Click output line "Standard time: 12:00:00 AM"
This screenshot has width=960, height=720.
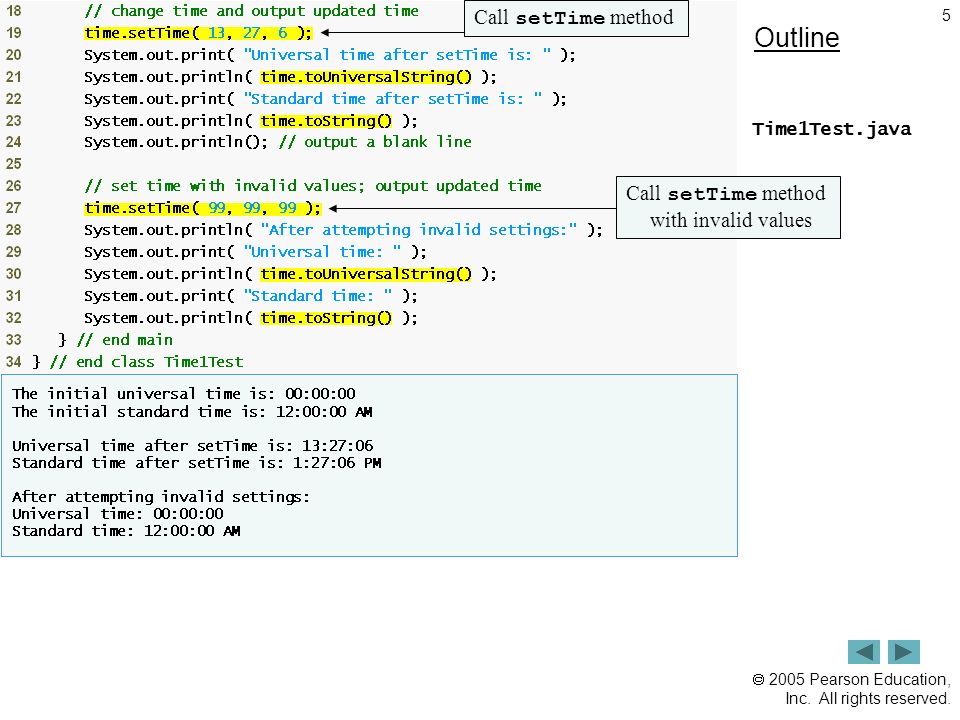[x=126, y=531]
